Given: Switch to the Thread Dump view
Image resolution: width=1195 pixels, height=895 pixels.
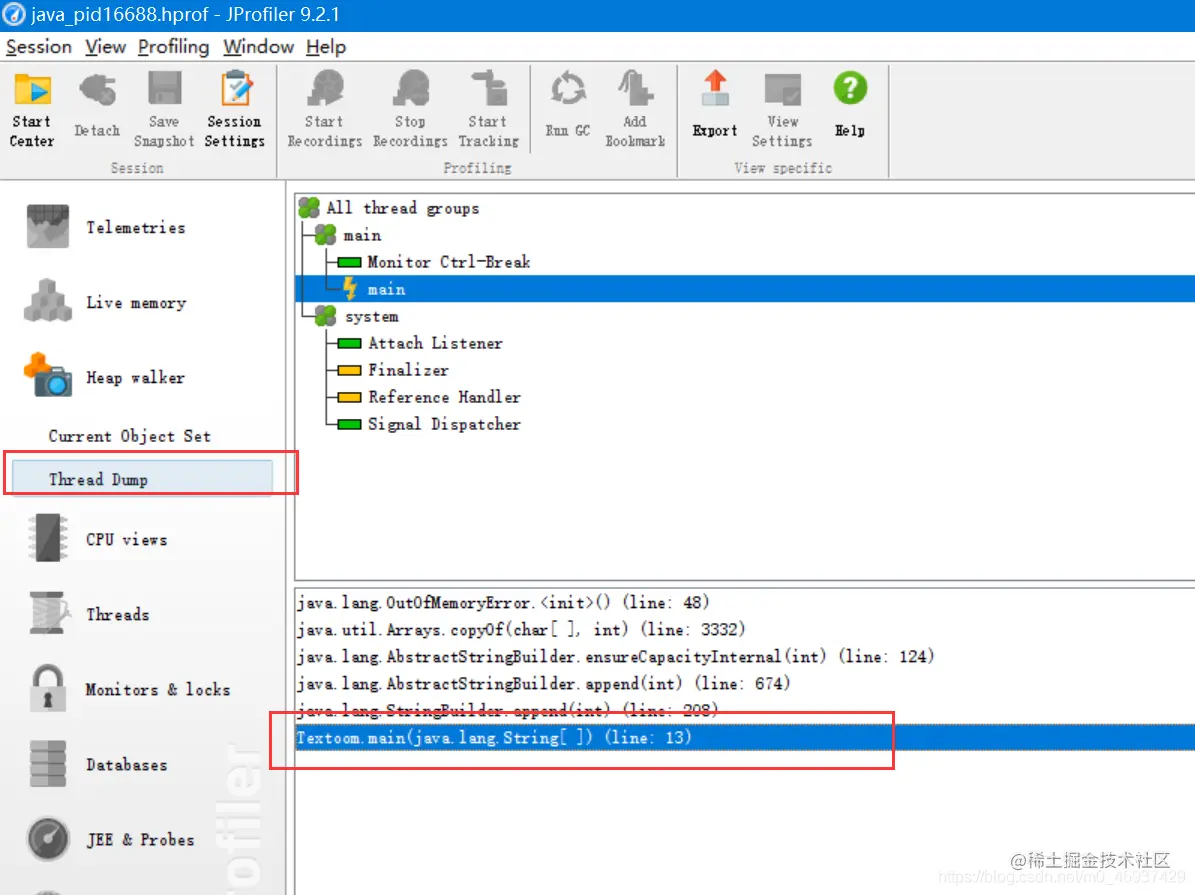Looking at the screenshot, I should point(143,479).
